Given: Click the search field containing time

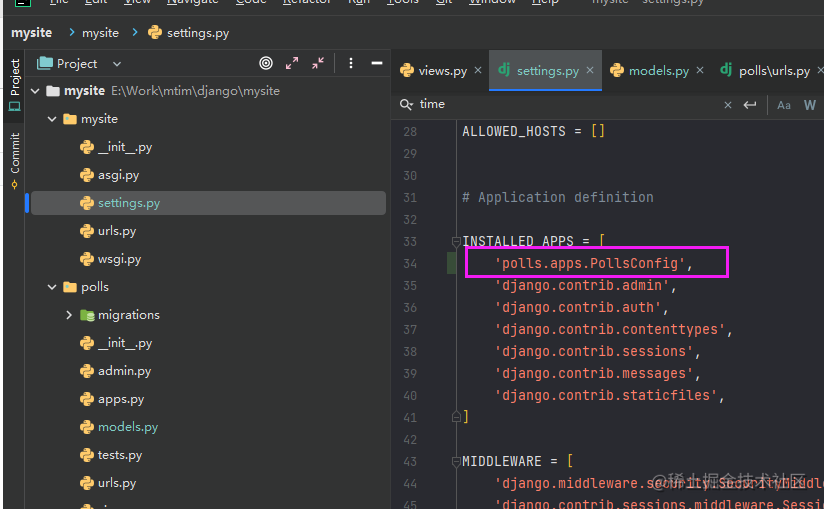Looking at the screenshot, I should click(568, 105).
